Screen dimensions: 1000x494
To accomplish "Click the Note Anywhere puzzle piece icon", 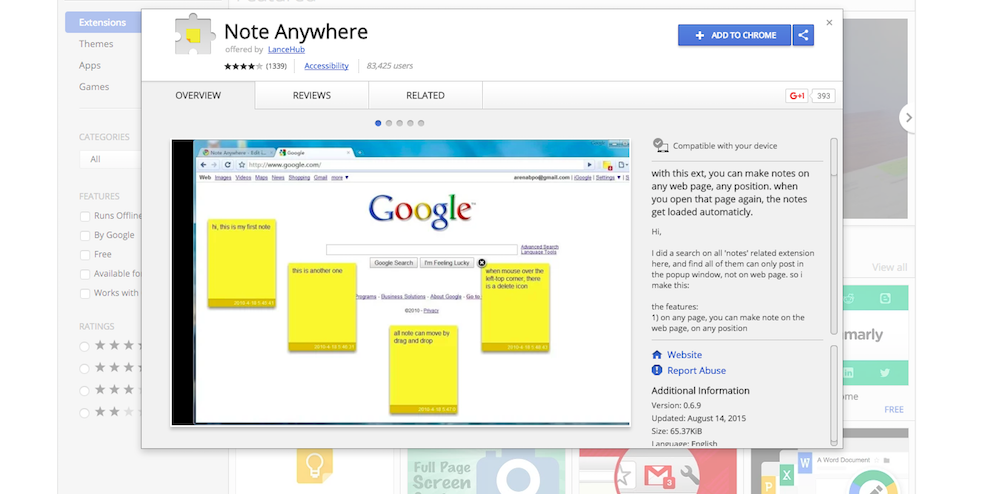I will [x=194, y=38].
